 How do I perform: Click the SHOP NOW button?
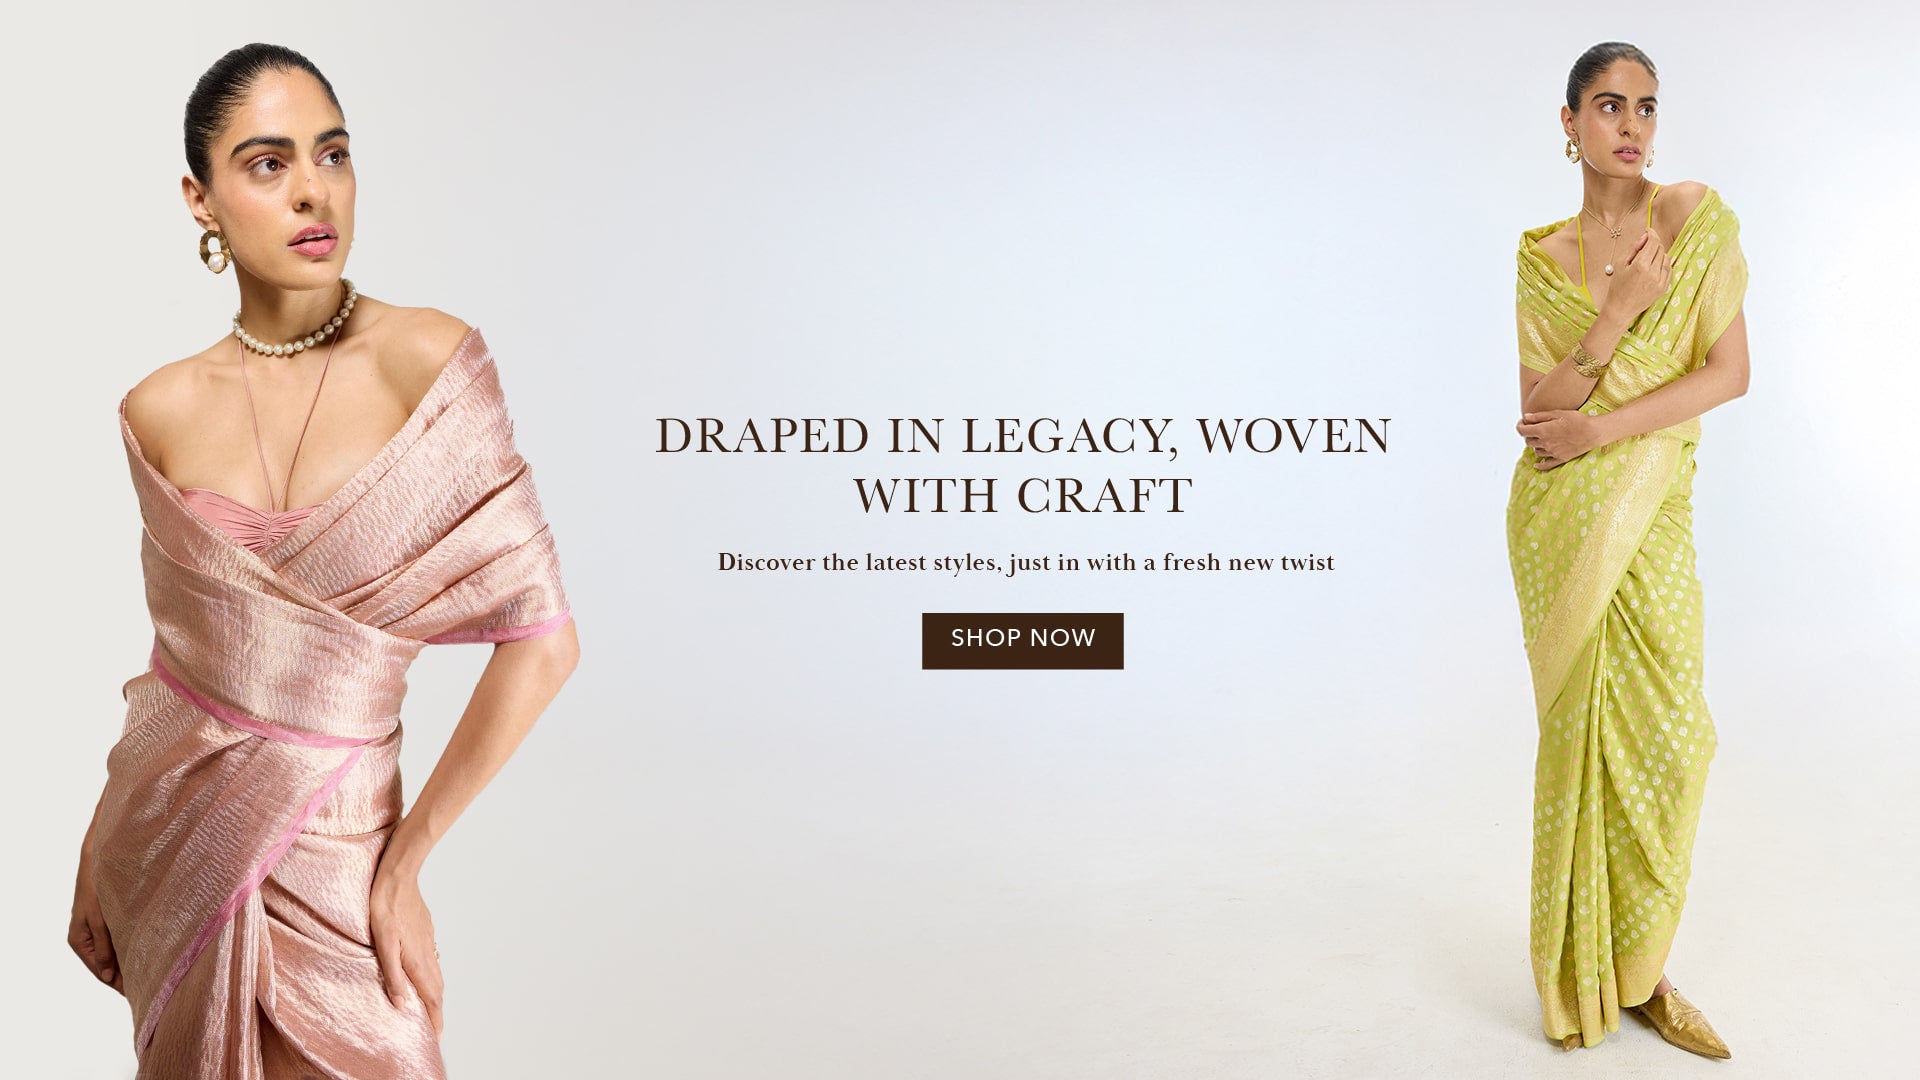tap(1022, 640)
